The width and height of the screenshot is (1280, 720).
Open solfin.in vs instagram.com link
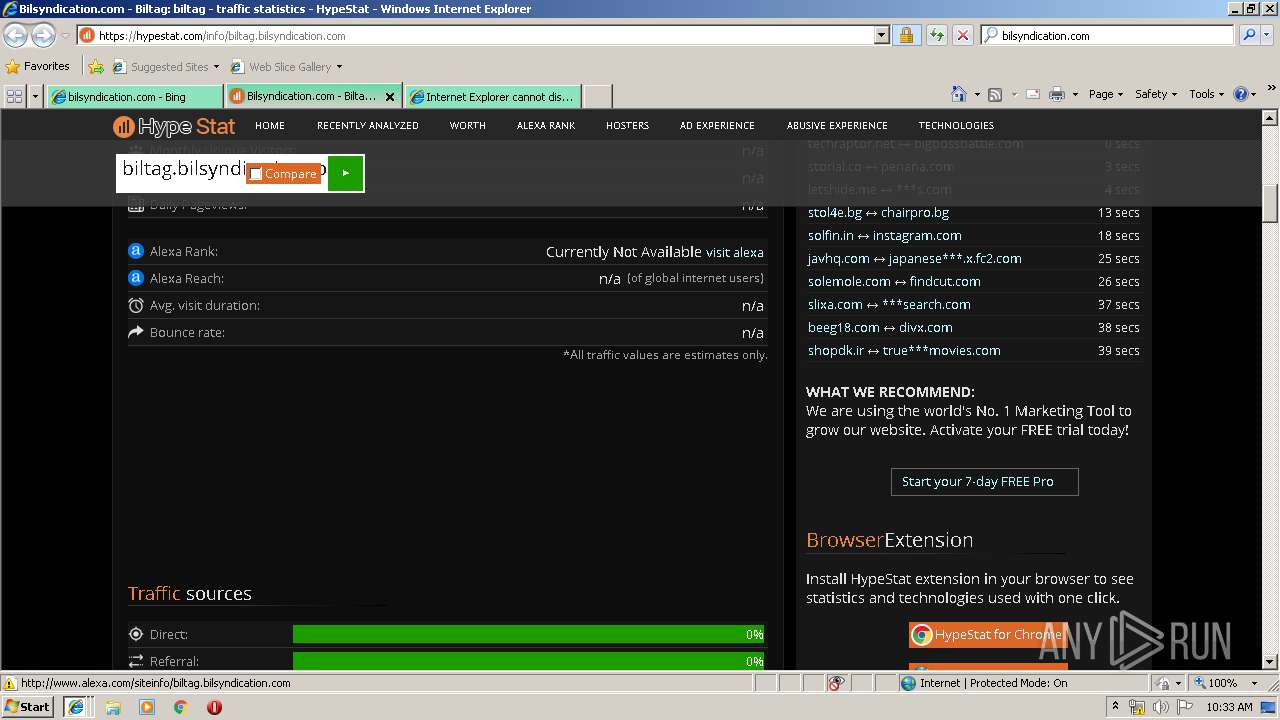click(x=885, y=236)
